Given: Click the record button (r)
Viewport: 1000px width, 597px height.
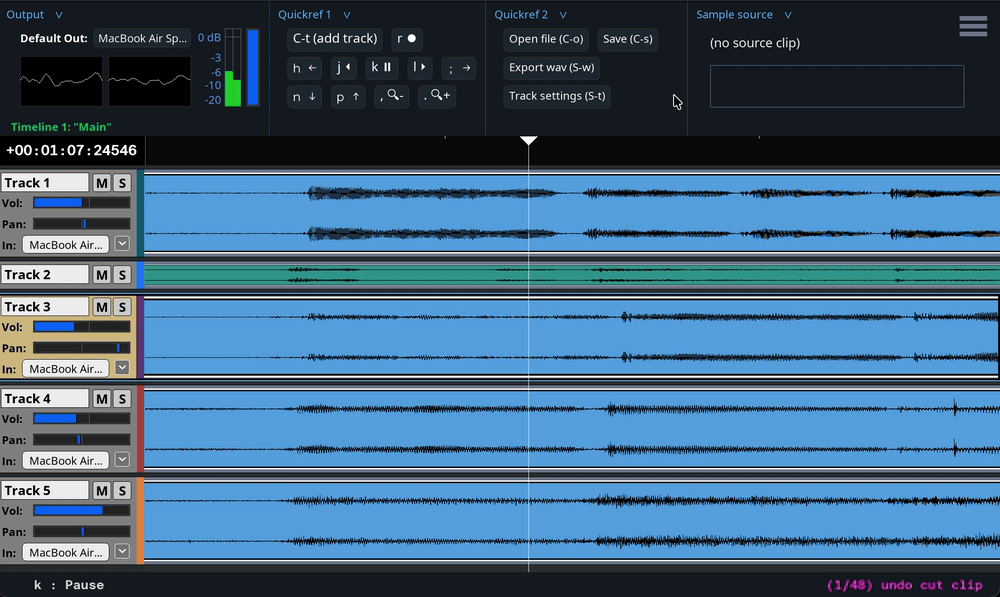Looking at the screenshot, I should coord(407,39).
